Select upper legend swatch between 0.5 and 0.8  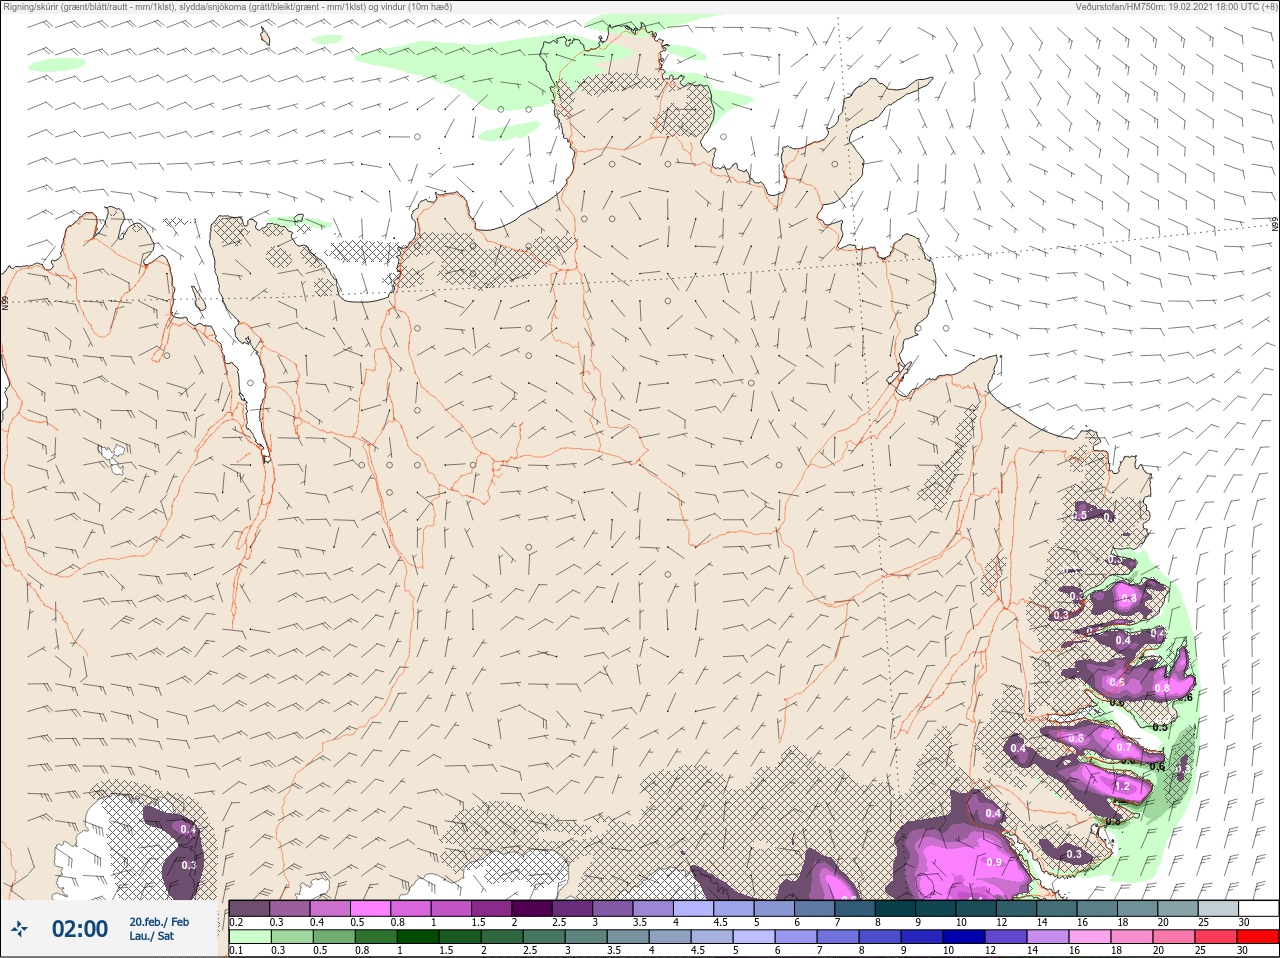coord(370,908)
